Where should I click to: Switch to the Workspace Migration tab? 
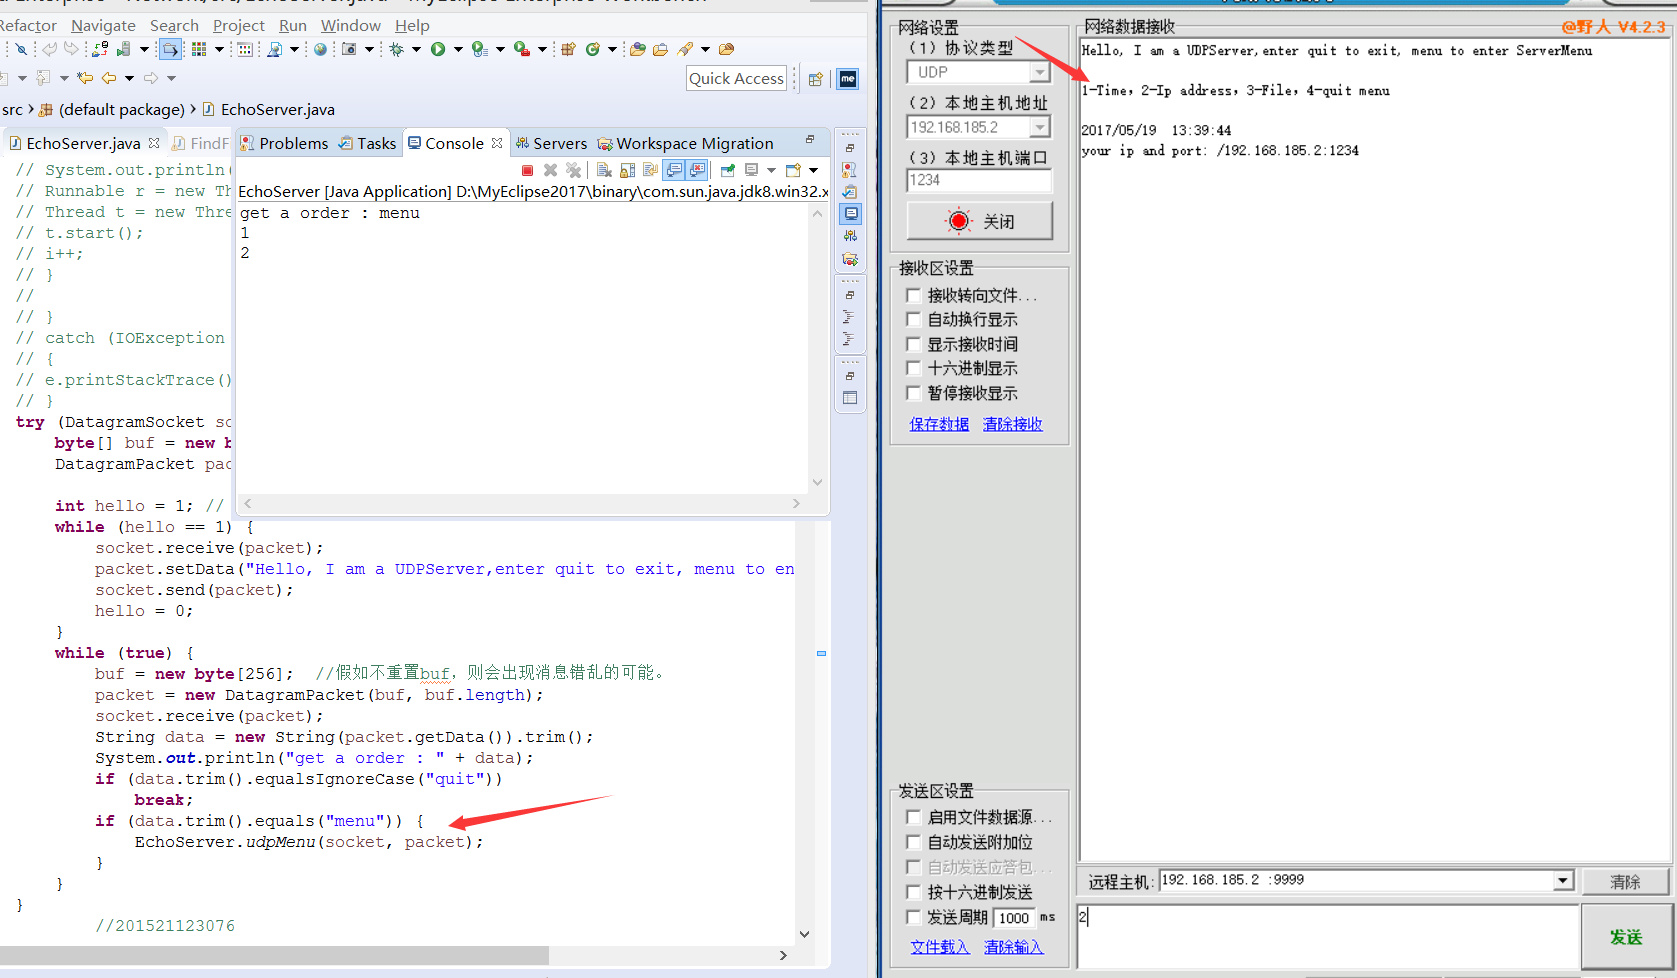(x=686, y=143)
